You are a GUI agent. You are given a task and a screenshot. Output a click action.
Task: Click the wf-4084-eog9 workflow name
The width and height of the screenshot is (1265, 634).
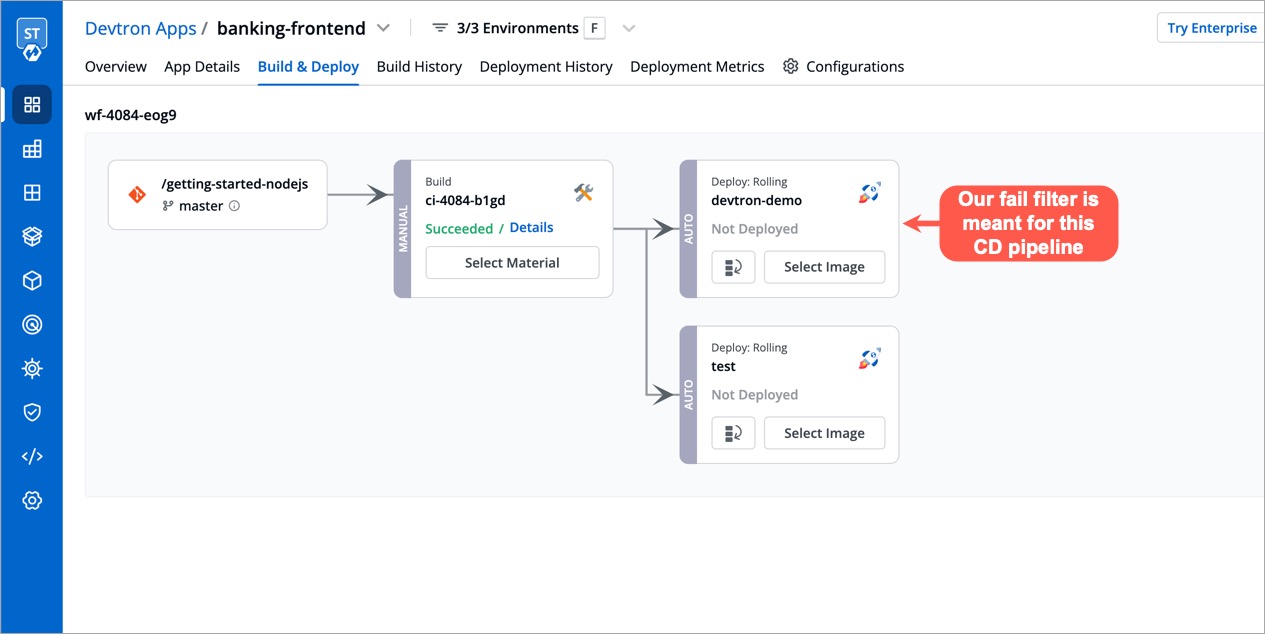tap(131, 115)
